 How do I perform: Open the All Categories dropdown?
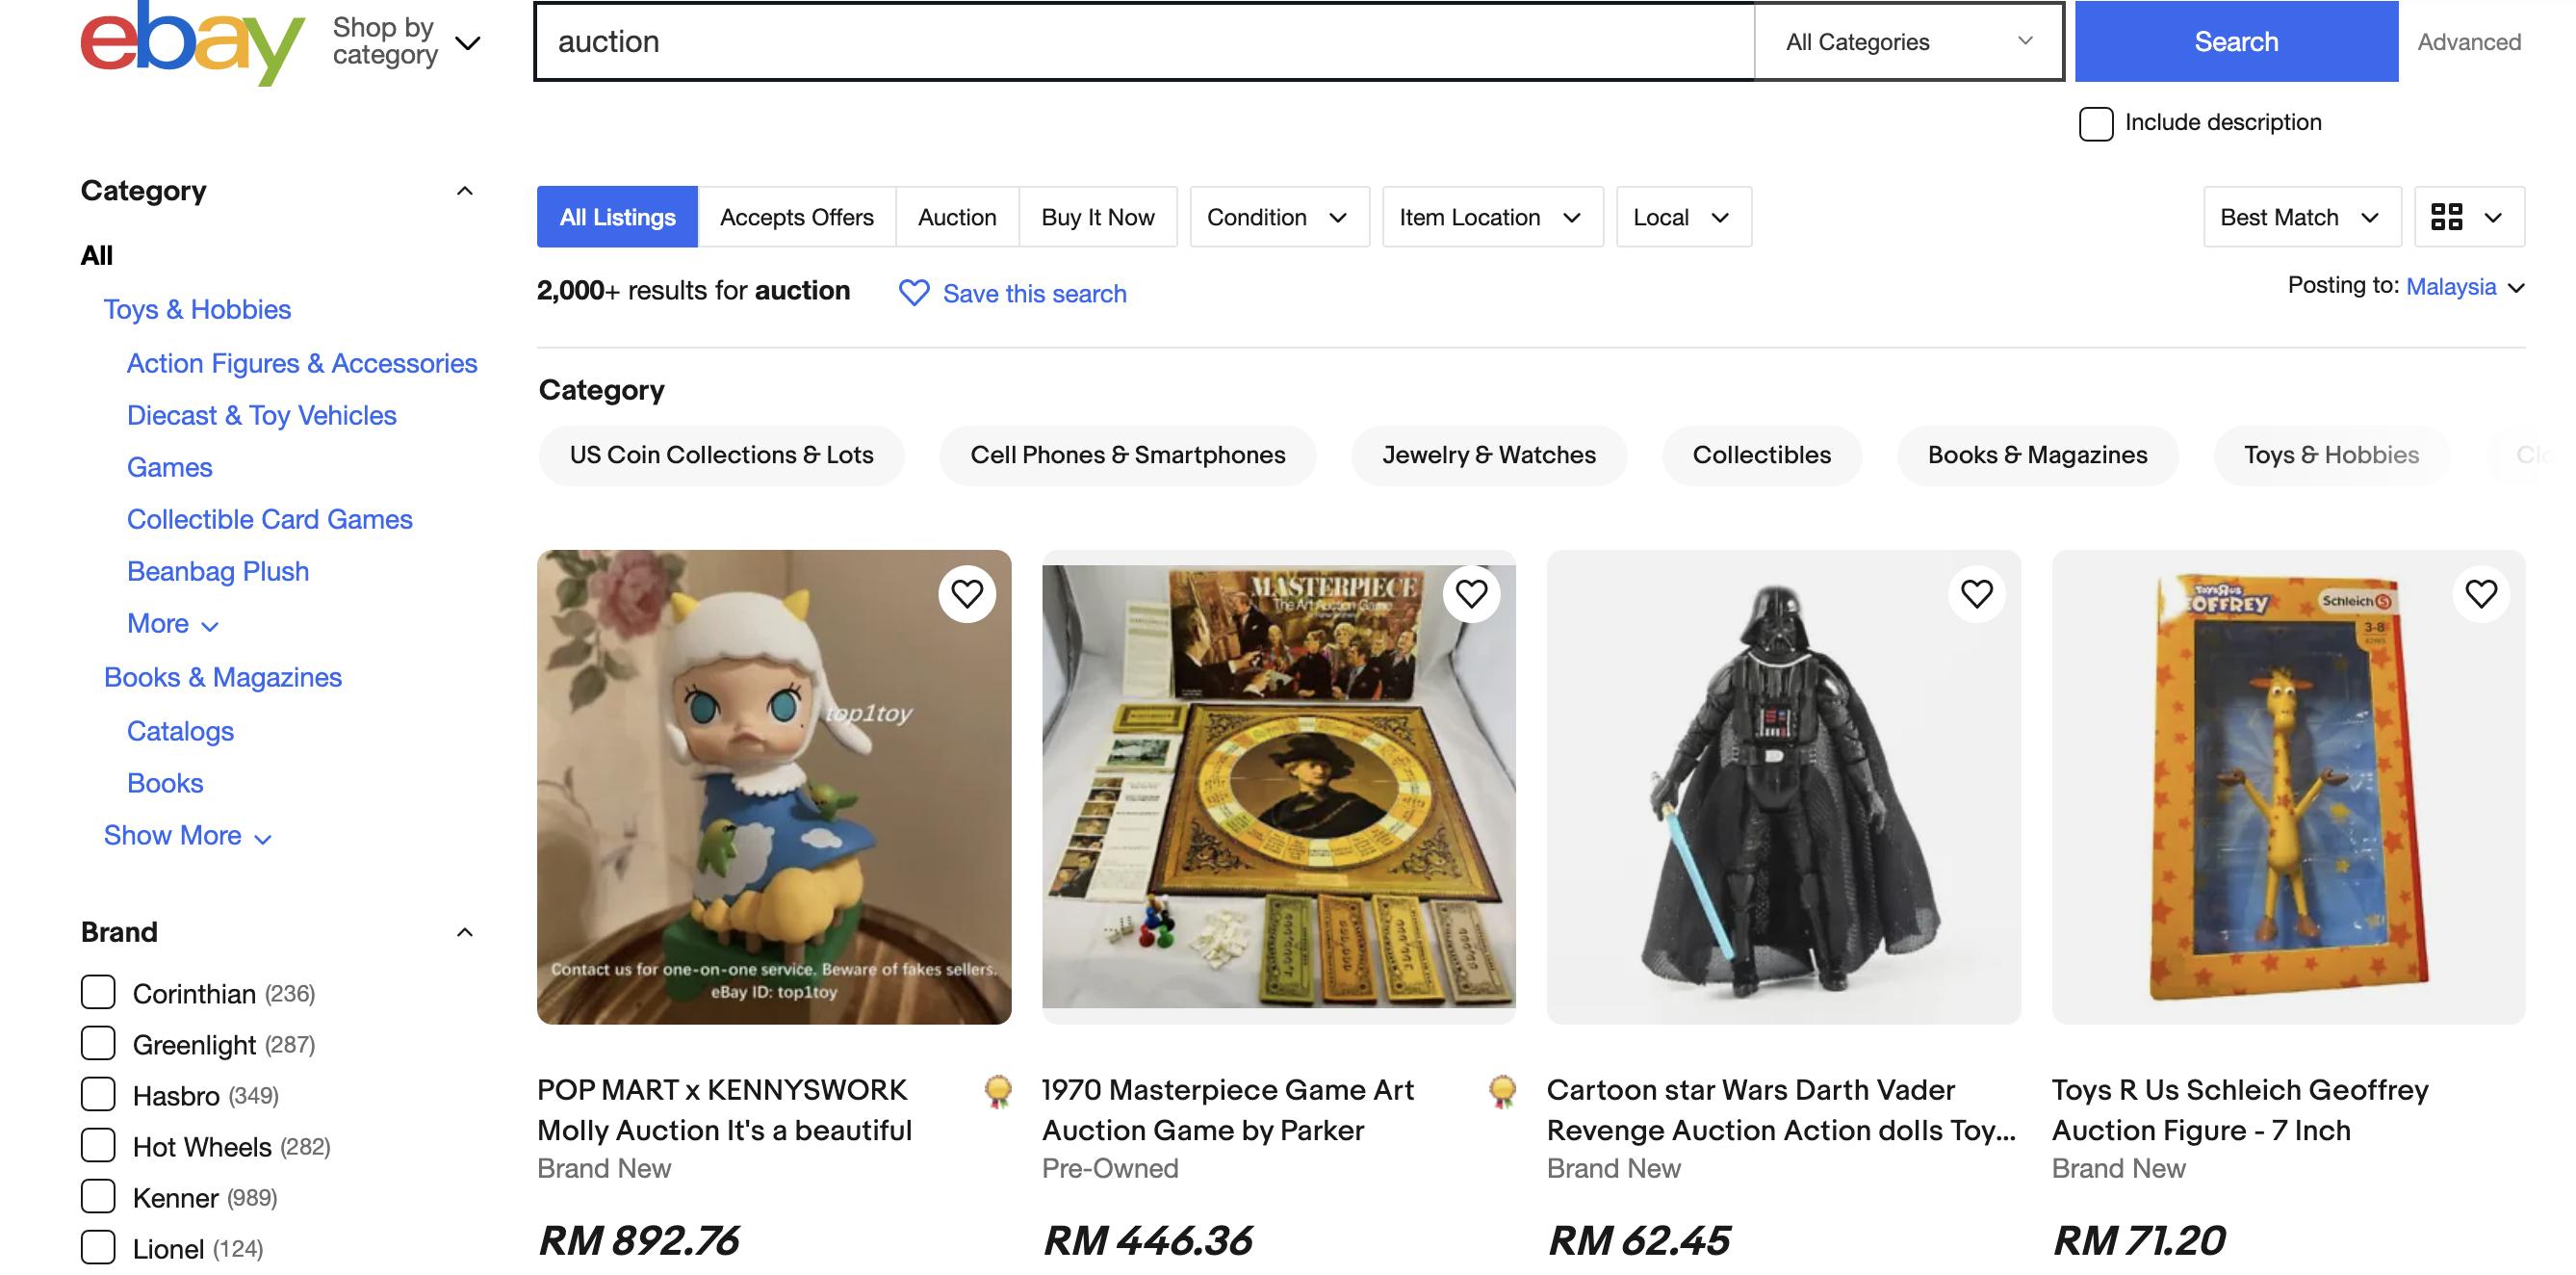tap(1908, 42)
